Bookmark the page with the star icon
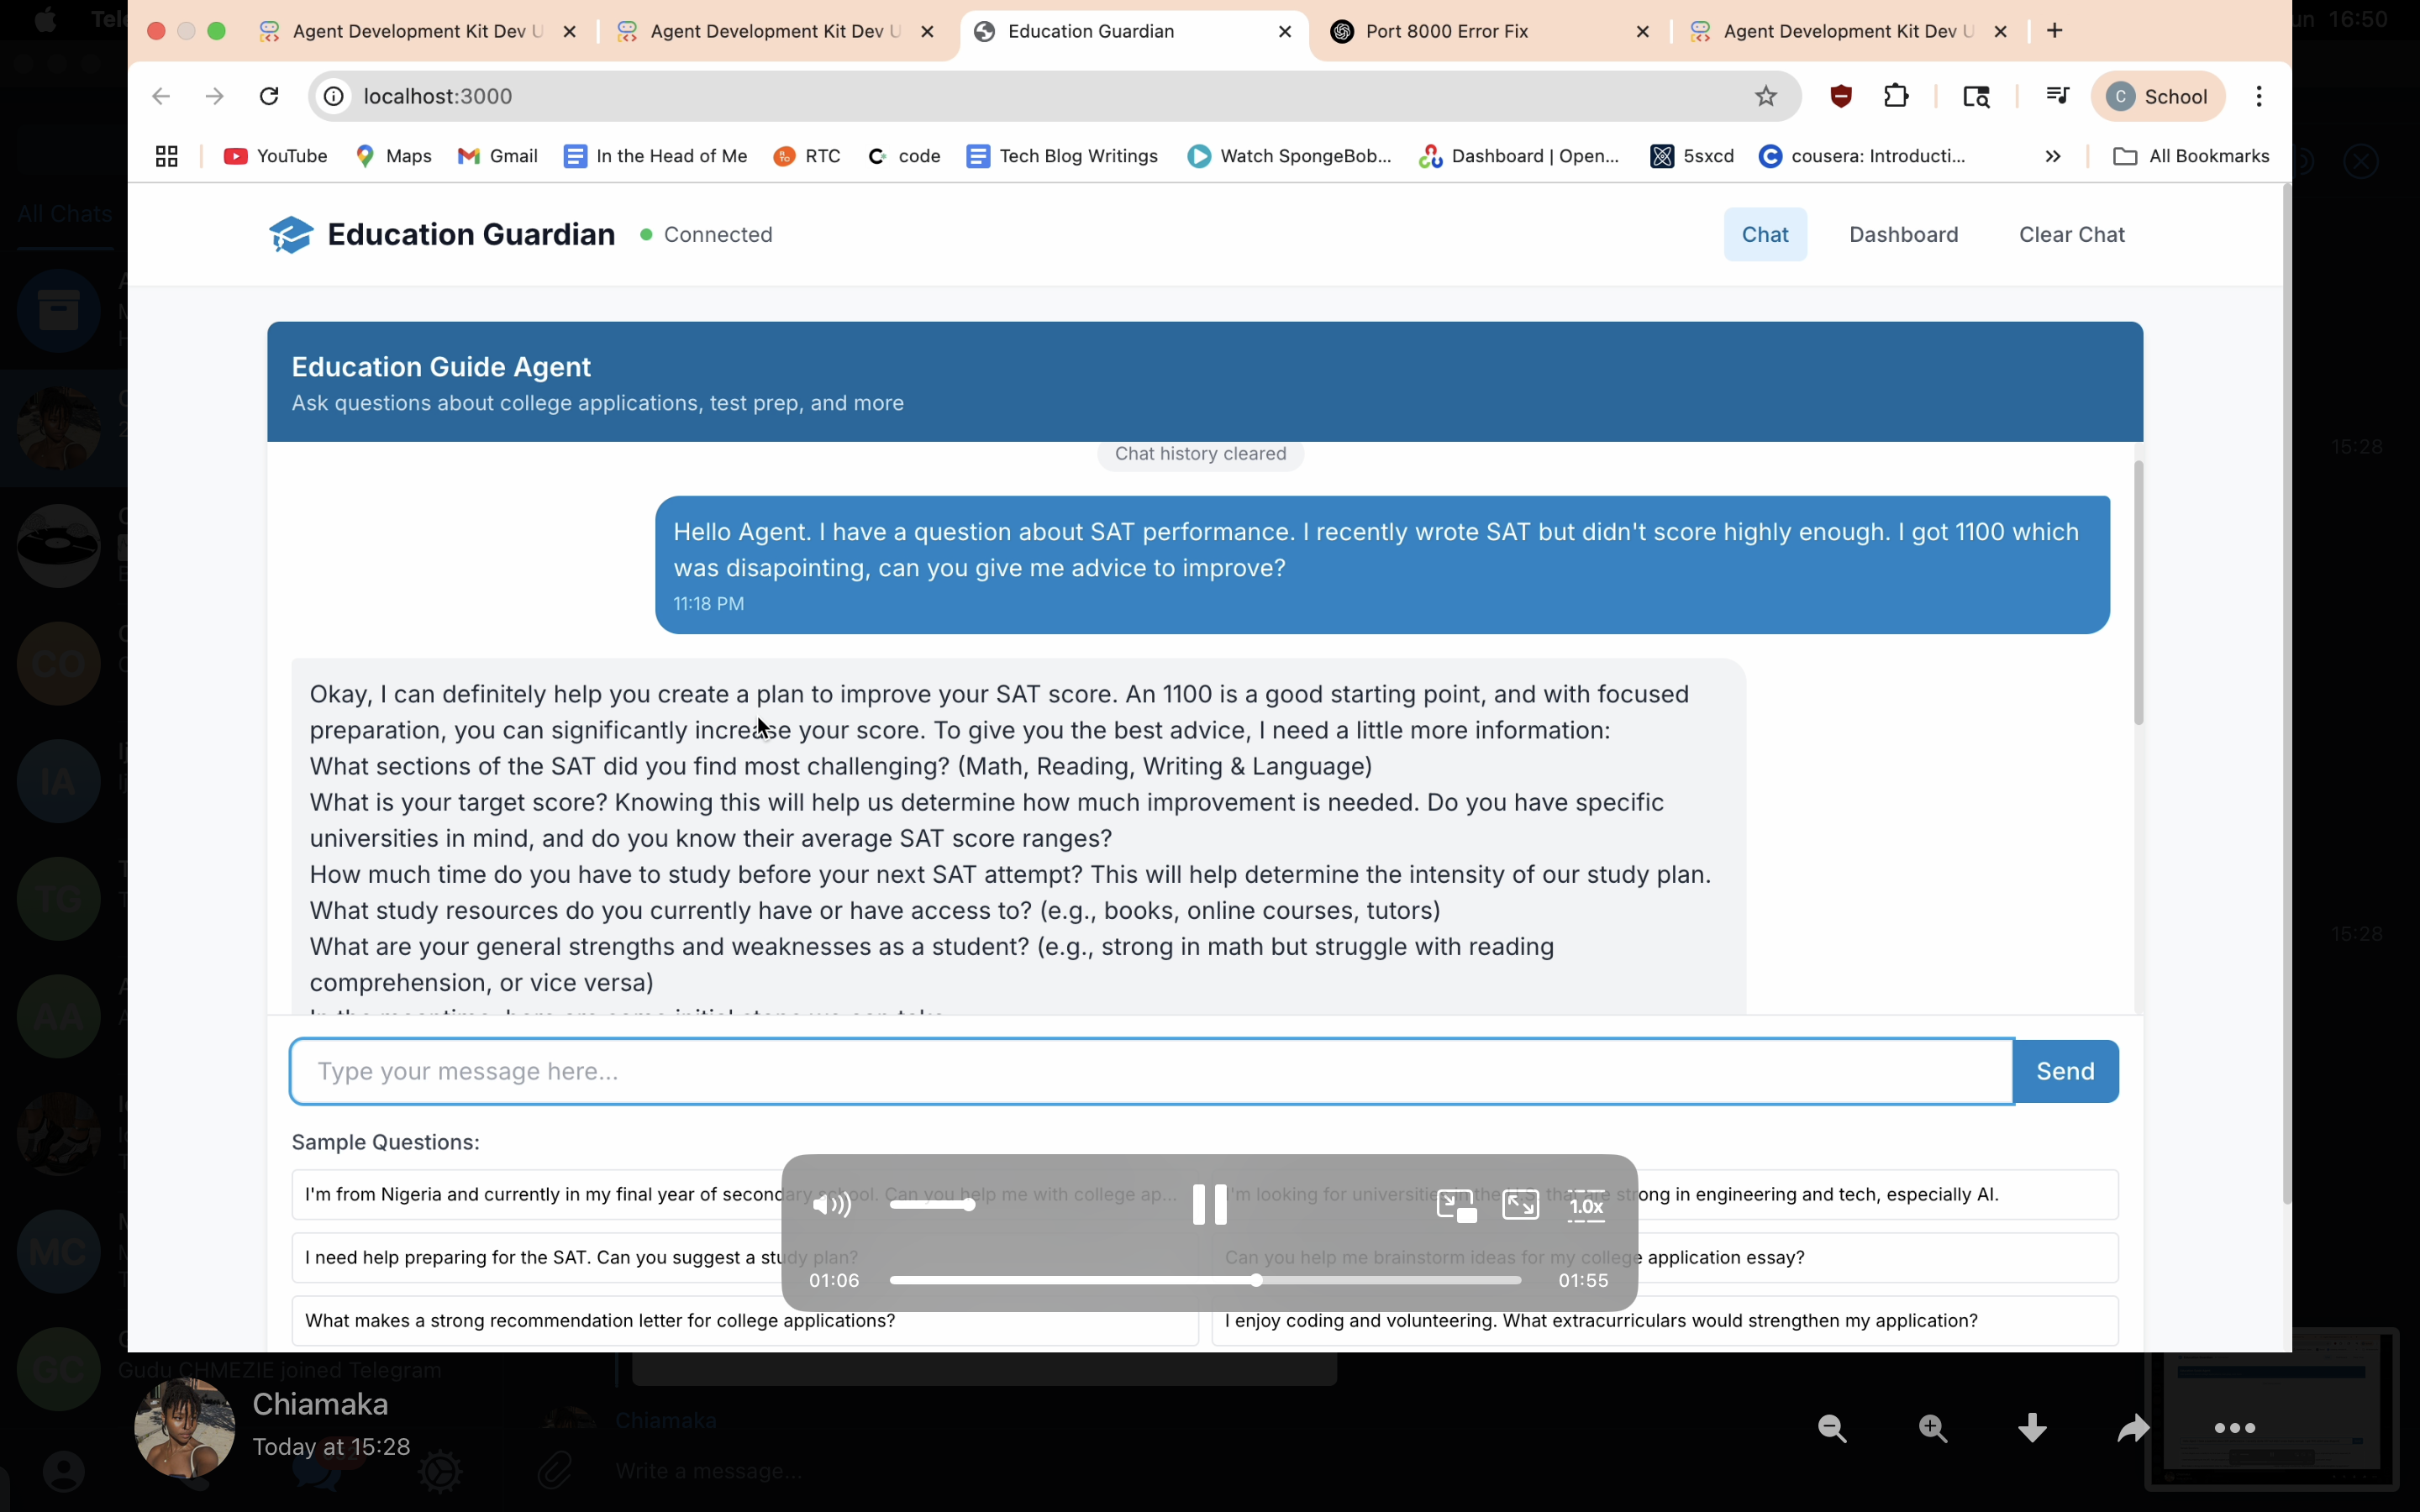Screen dimensions: 2420x1512 1766,96
